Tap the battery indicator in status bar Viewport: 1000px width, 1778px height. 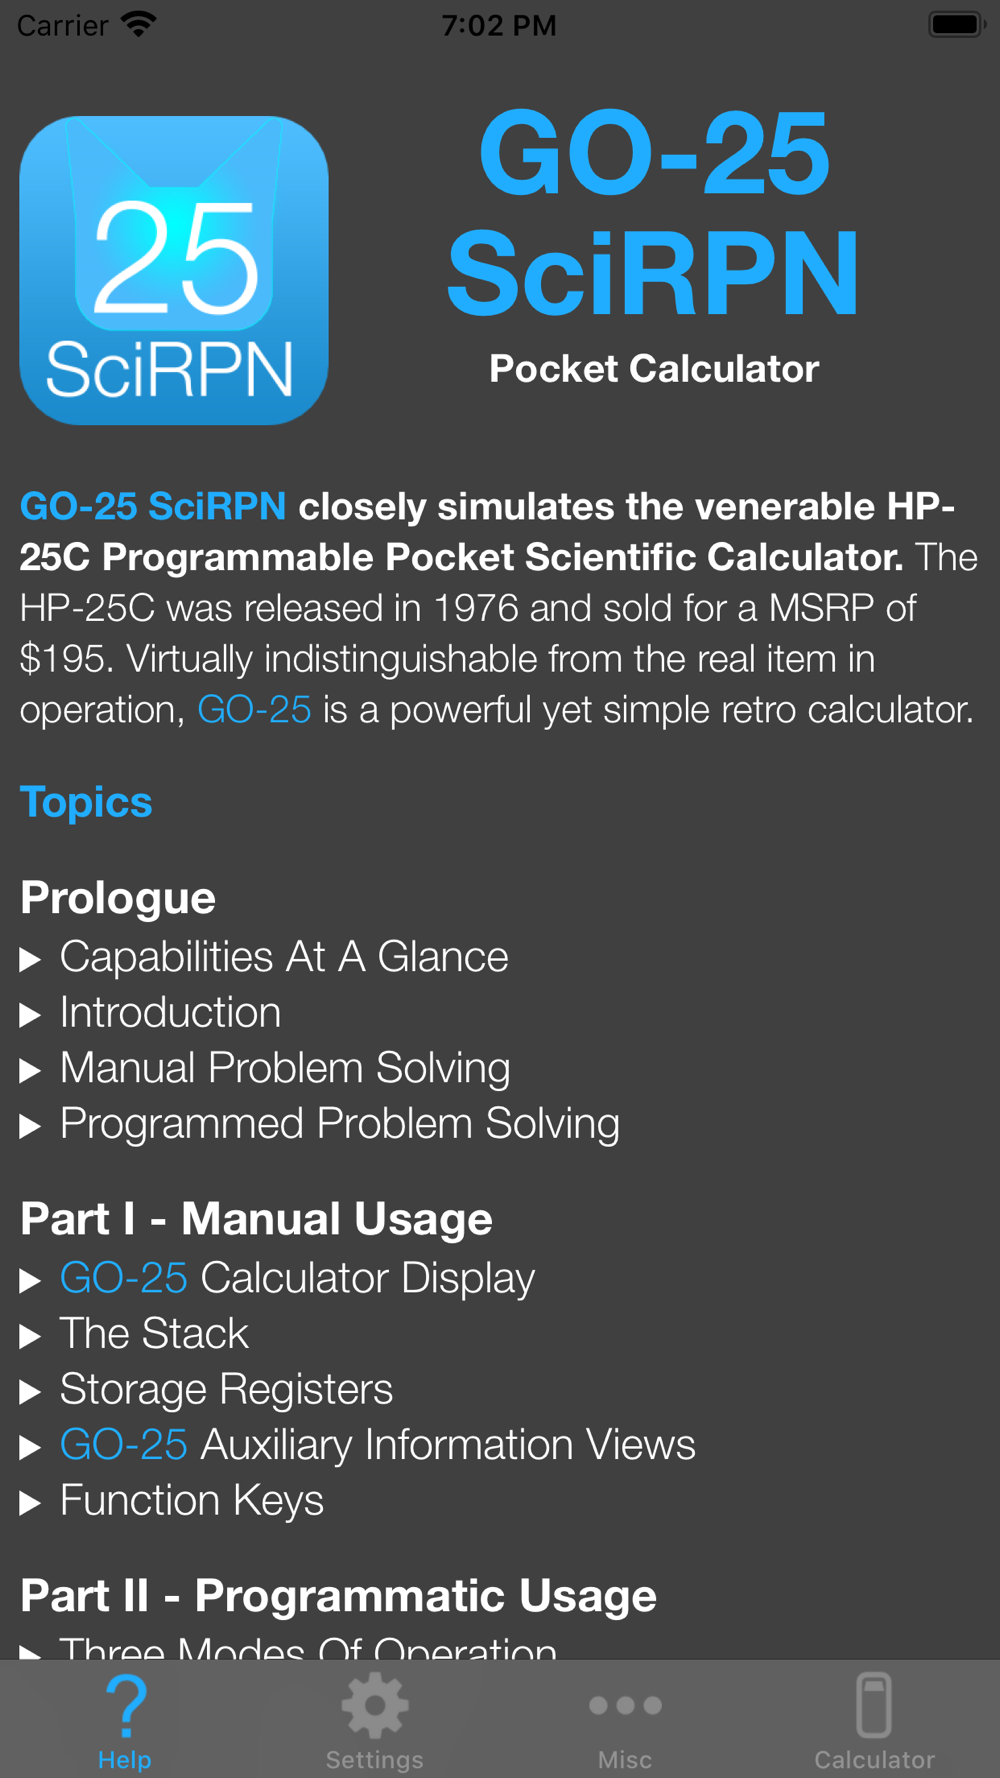(x=957, y=24)
